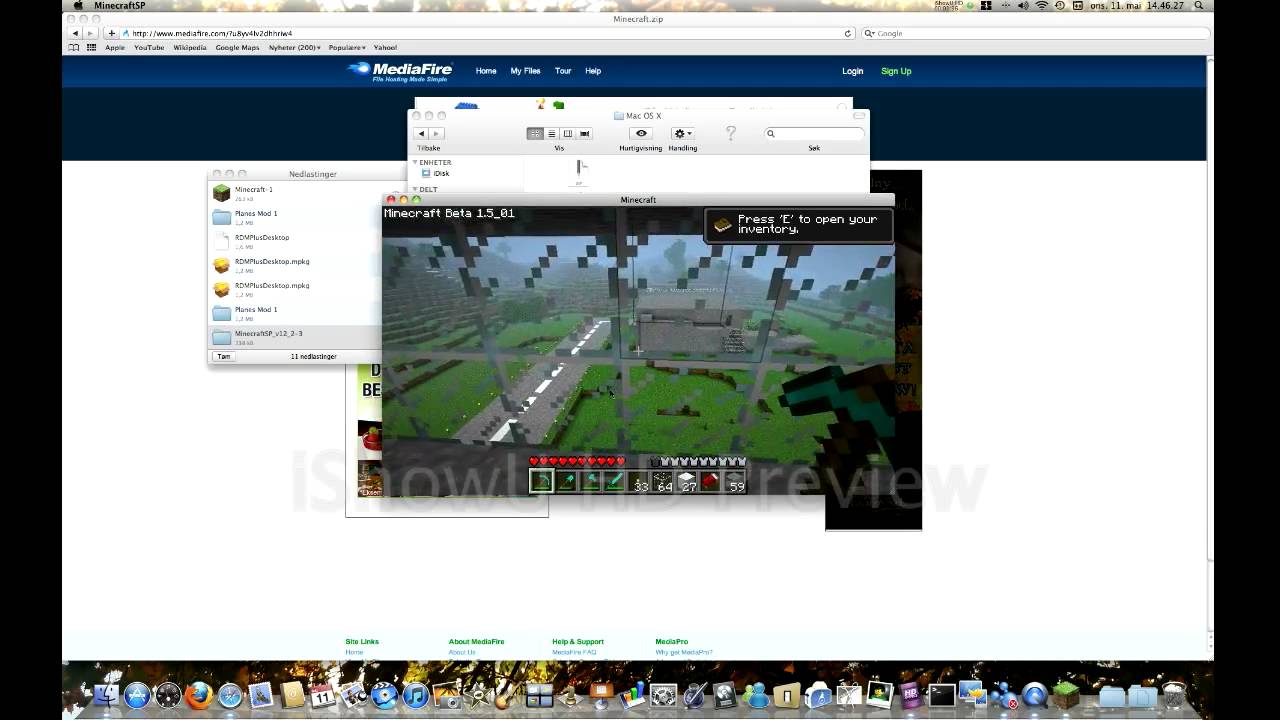Go back in Safari with the back arrow
Screen dimensions: 1280x720
click(x=75, y=33)
